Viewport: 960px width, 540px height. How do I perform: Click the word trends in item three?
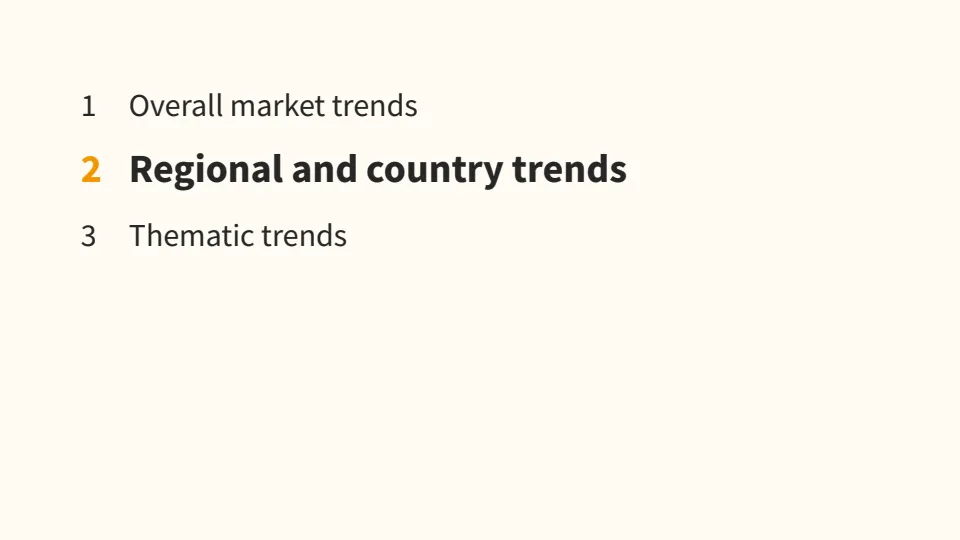304,236
